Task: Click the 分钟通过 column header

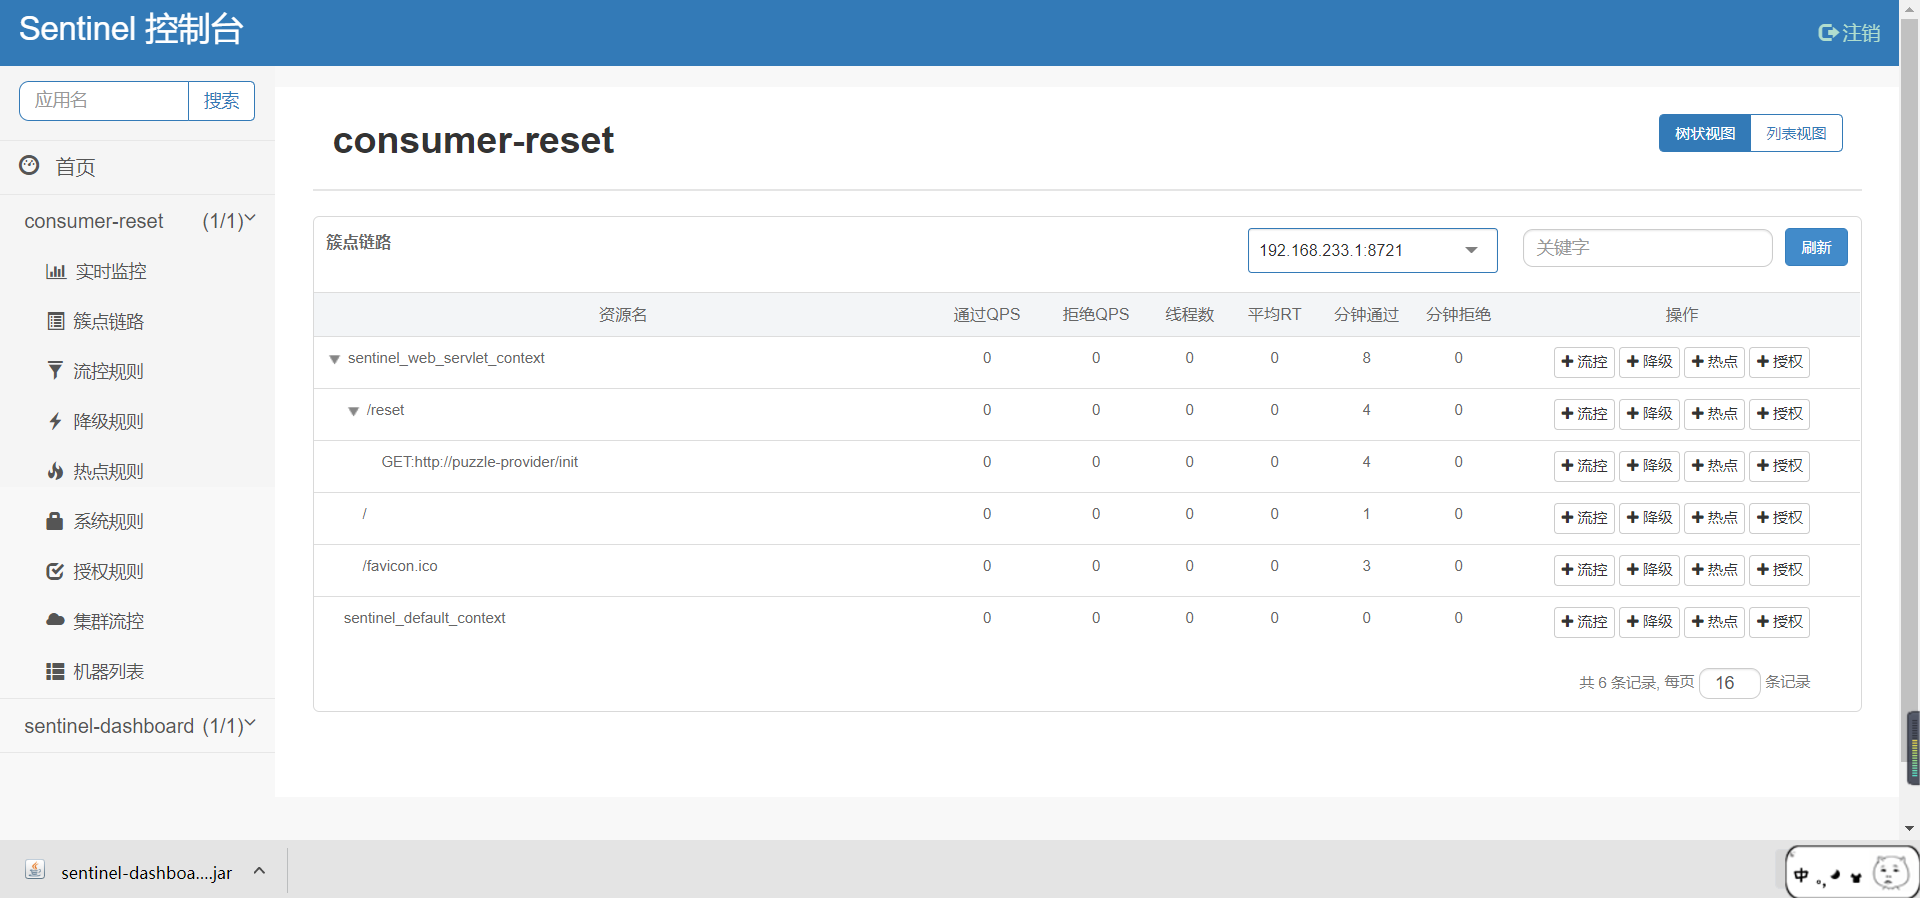Action: click(x=1366, y=315)
